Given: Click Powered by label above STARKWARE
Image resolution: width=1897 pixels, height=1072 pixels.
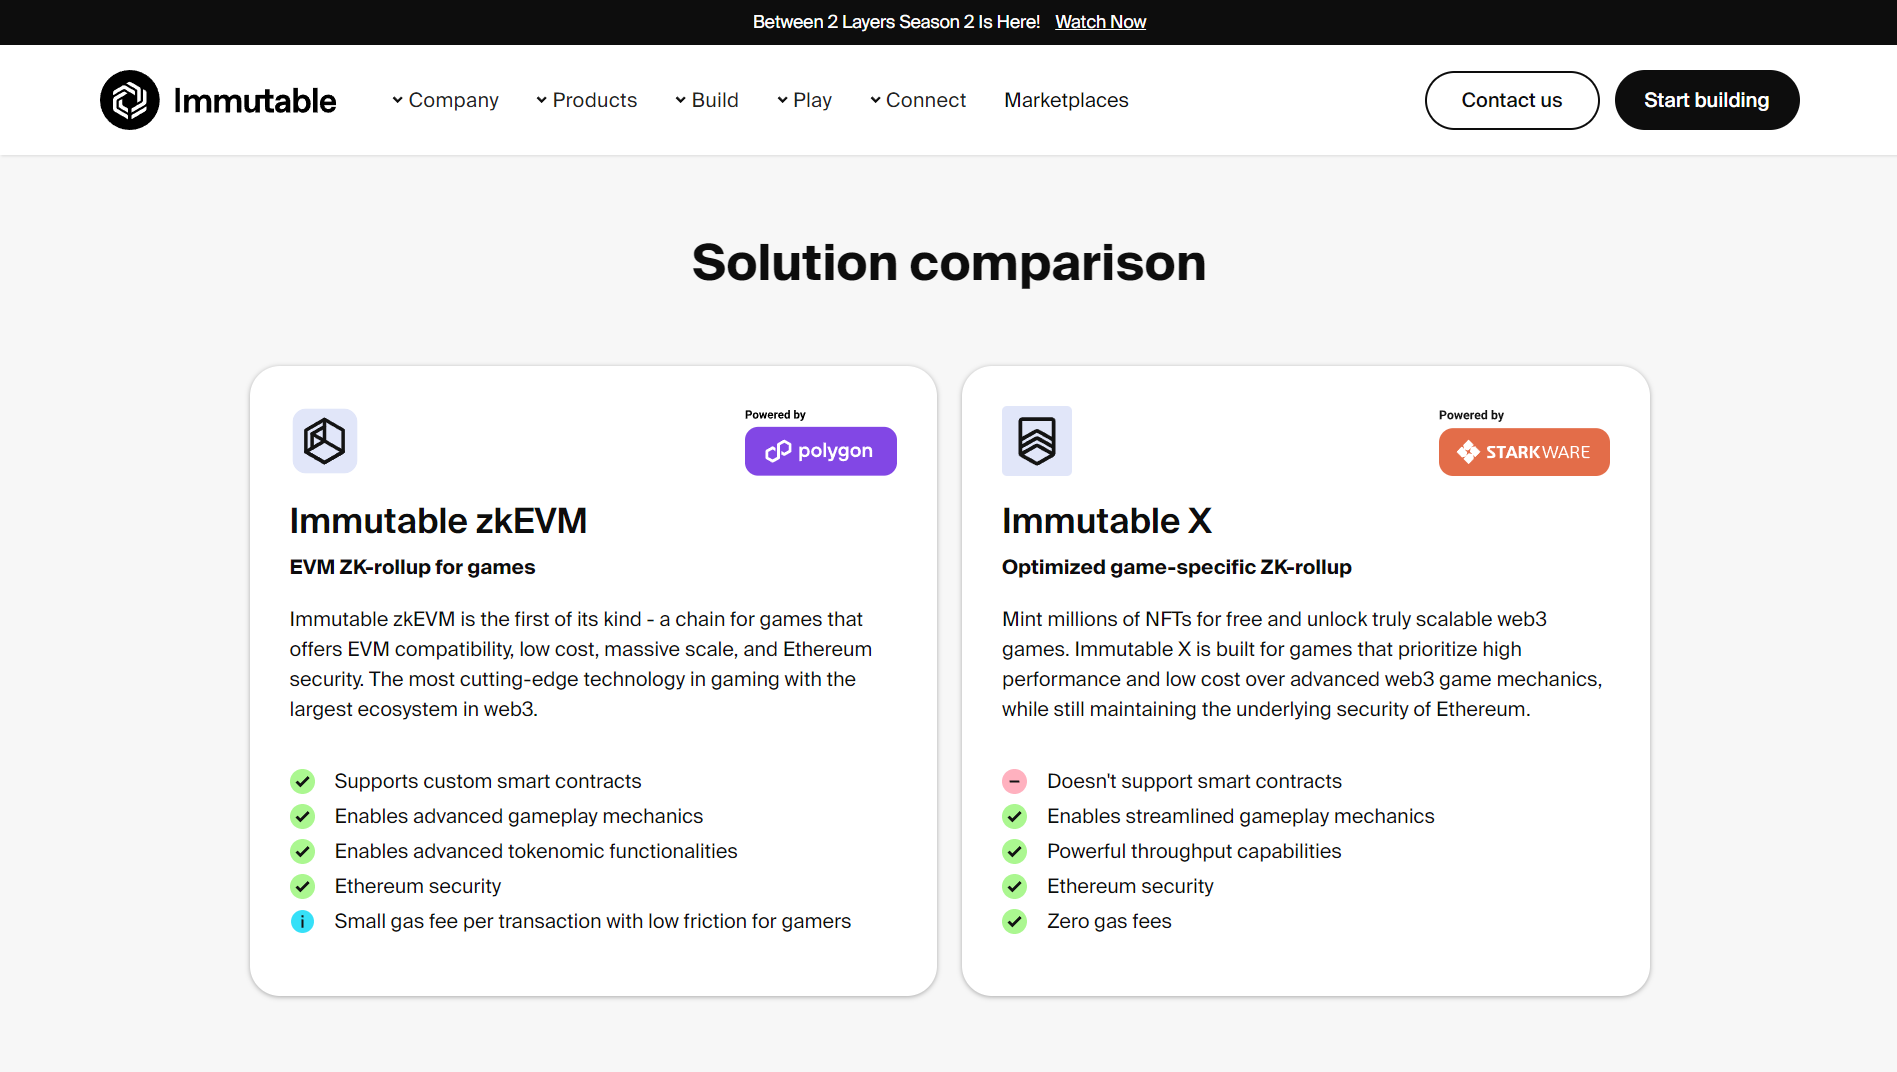Looking at the screenshot, I should click(1471, 415).
